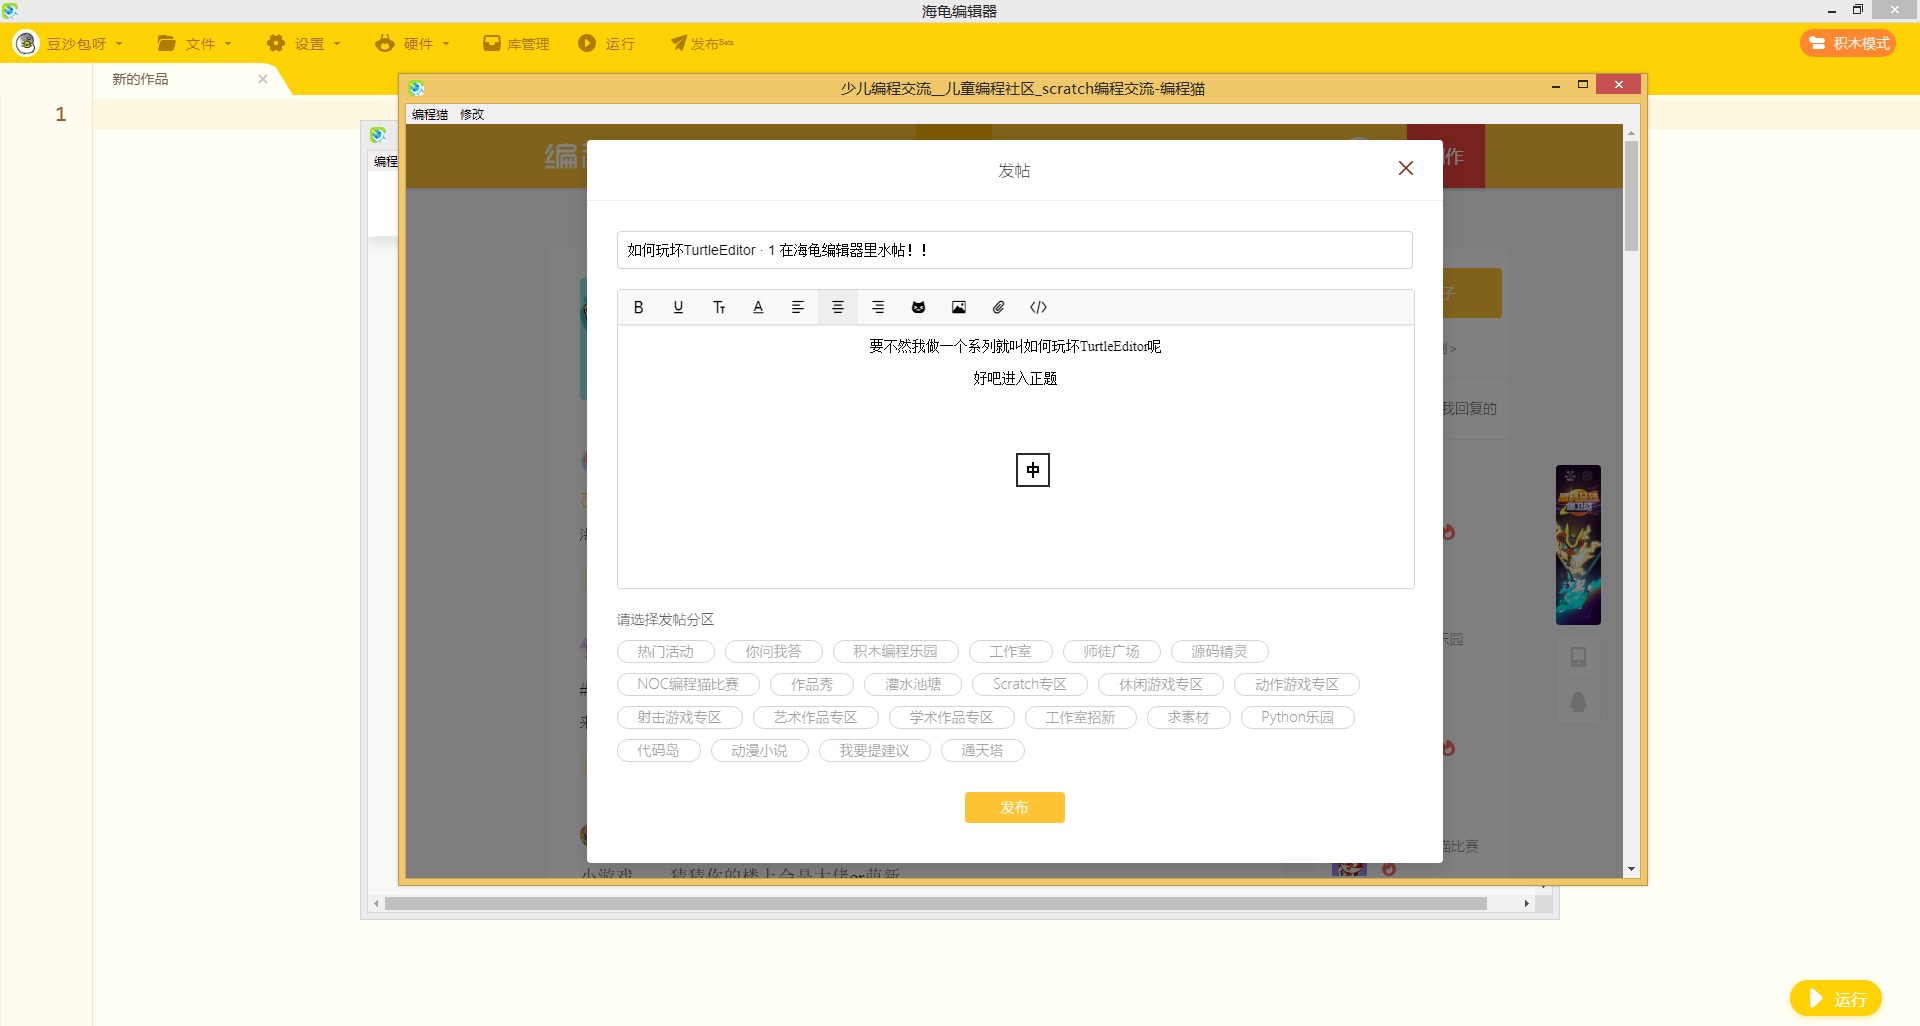Choose the Scratch专区 tag
1920x1026 pixels.
[1030, 685]
